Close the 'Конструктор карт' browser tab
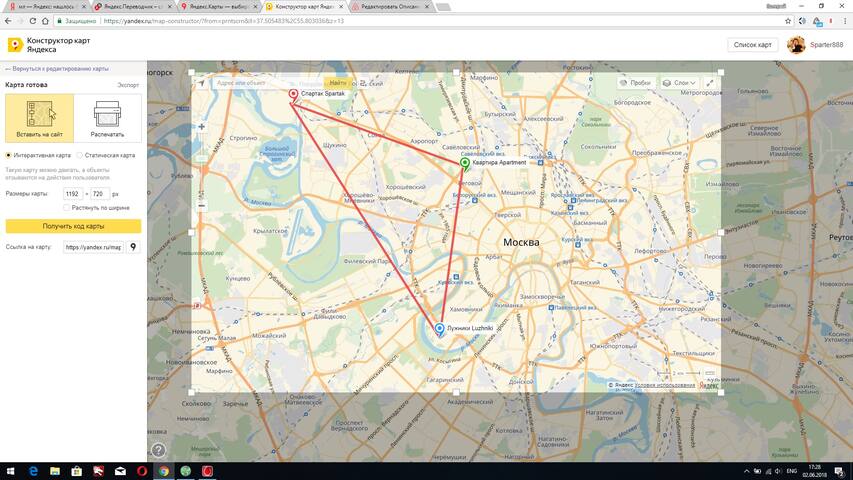This screenshot has width=853, height=480. pos(341,7)
